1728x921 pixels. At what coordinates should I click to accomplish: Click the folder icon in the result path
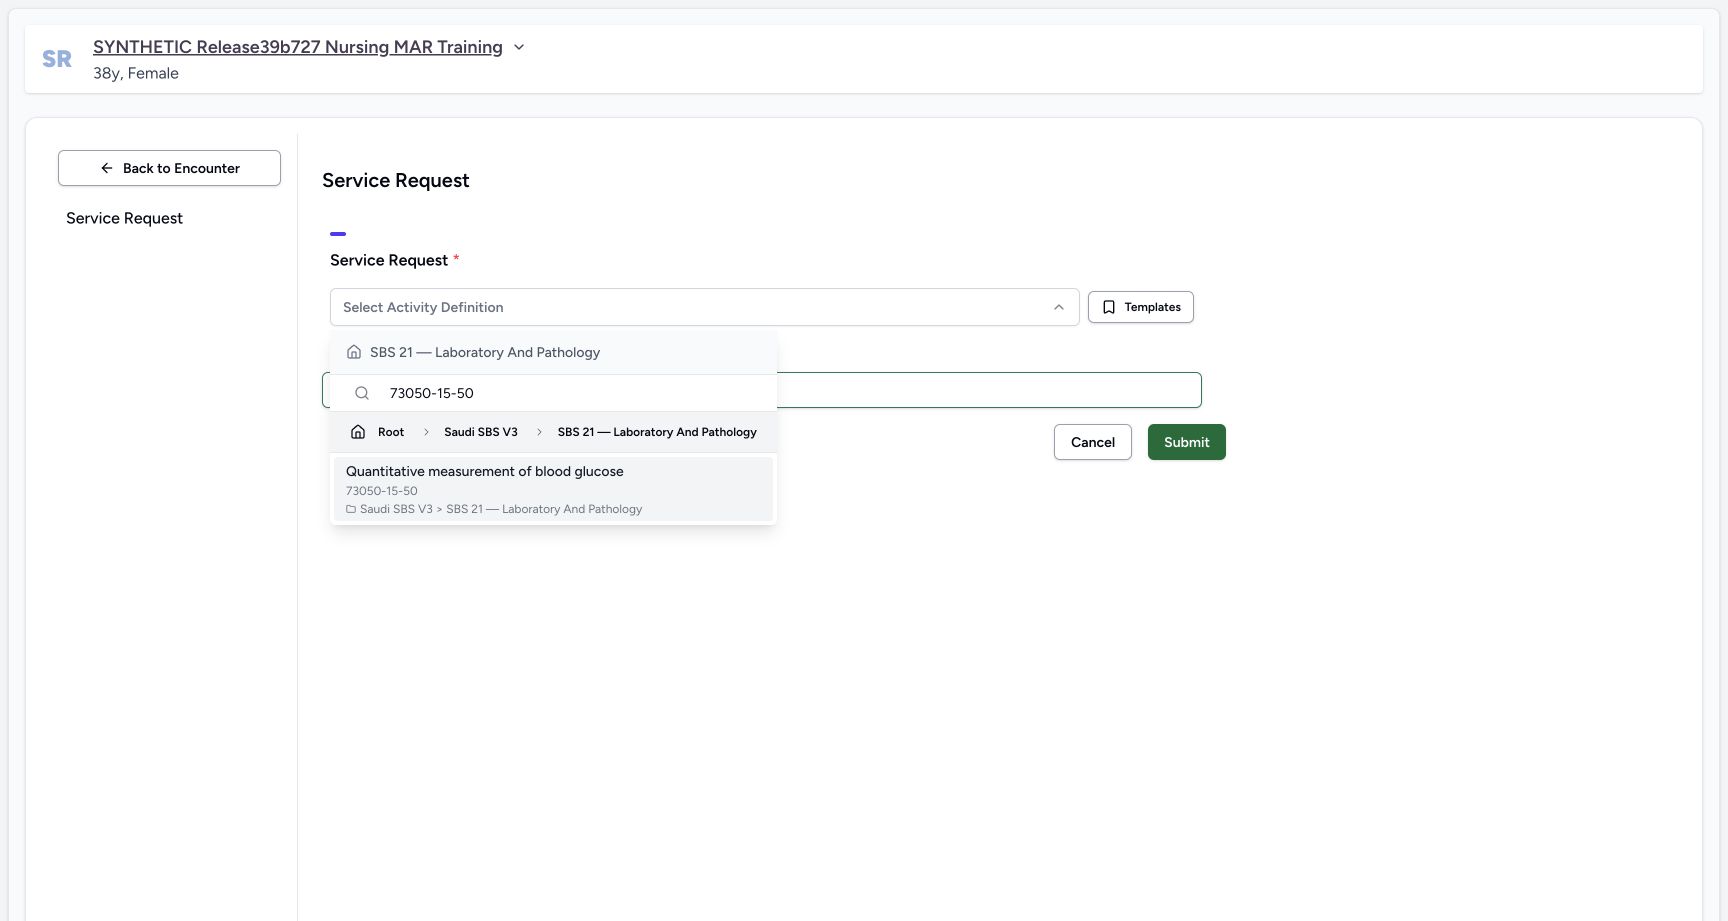pos(351,509)
